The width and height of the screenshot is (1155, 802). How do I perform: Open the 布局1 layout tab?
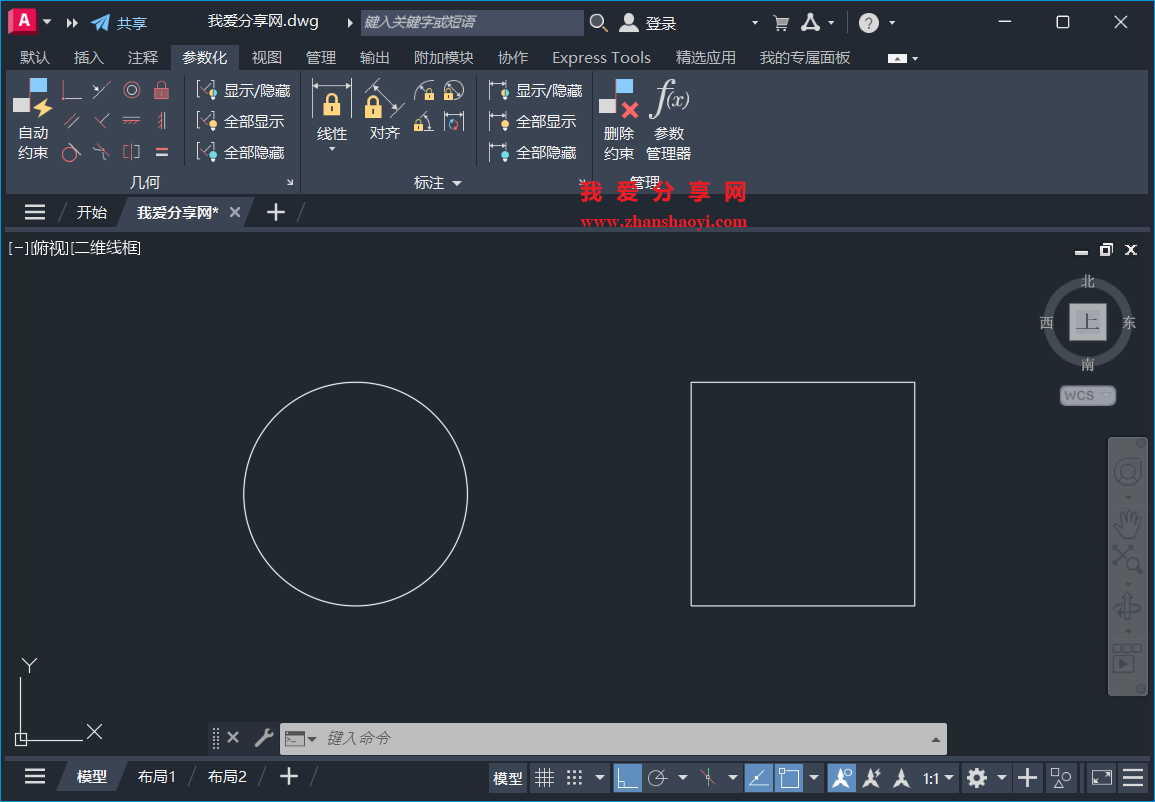point(156,776)
